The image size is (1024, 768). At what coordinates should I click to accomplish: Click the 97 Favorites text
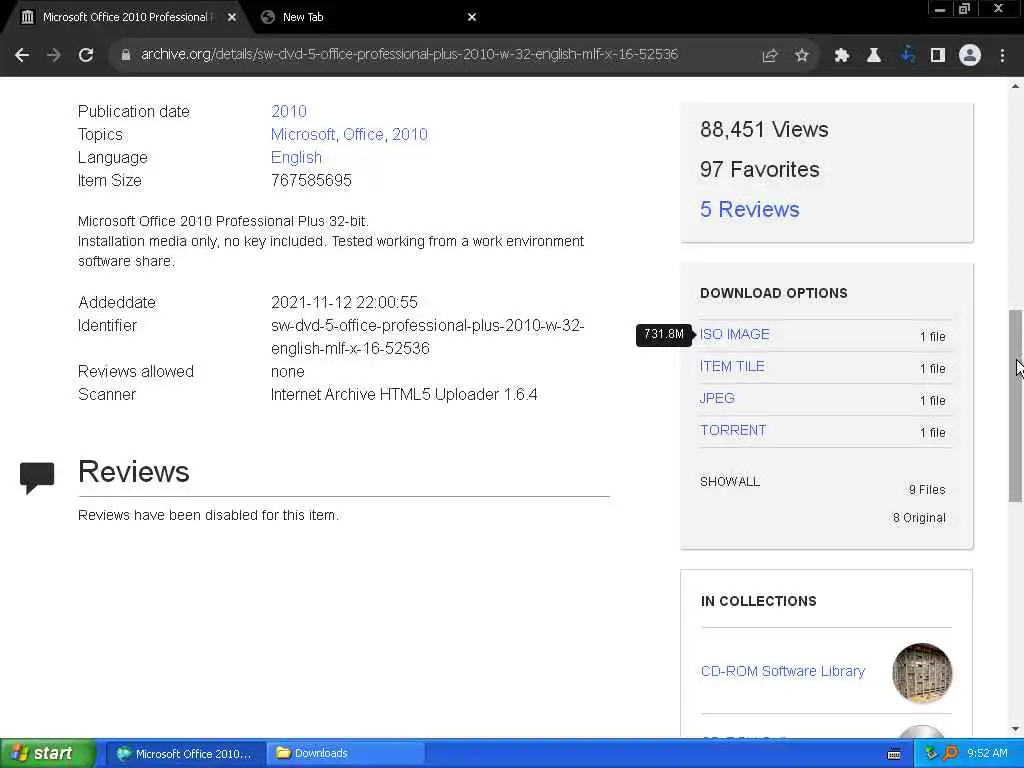[x=760, y=170]
